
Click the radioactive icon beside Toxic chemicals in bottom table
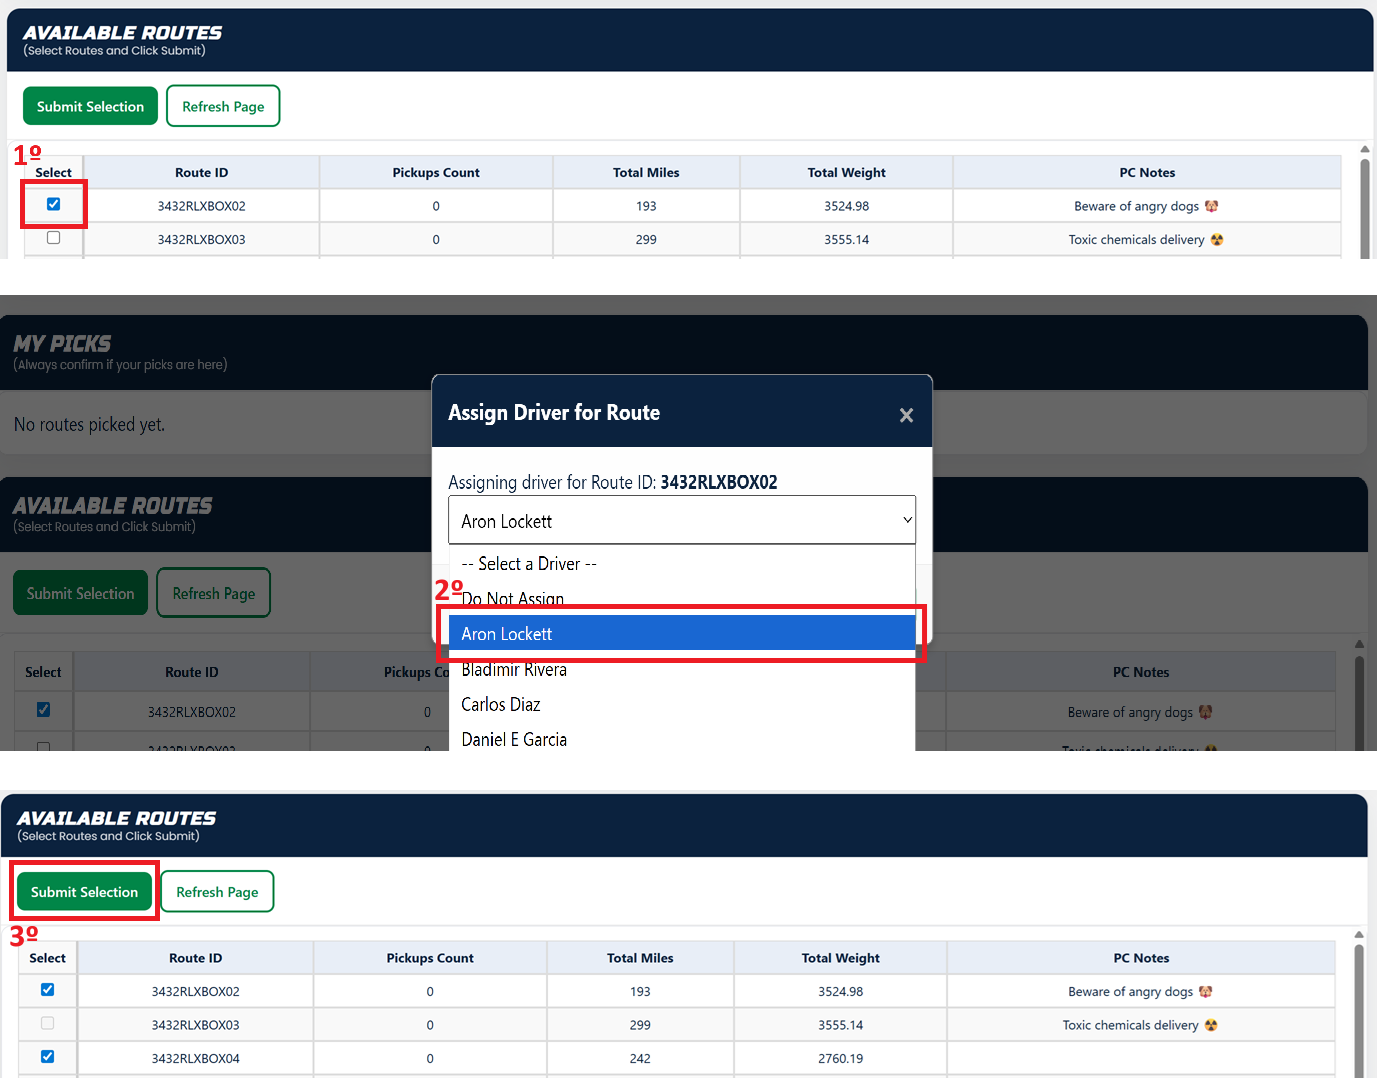pyautogui.click(x=1211, y=1025)
